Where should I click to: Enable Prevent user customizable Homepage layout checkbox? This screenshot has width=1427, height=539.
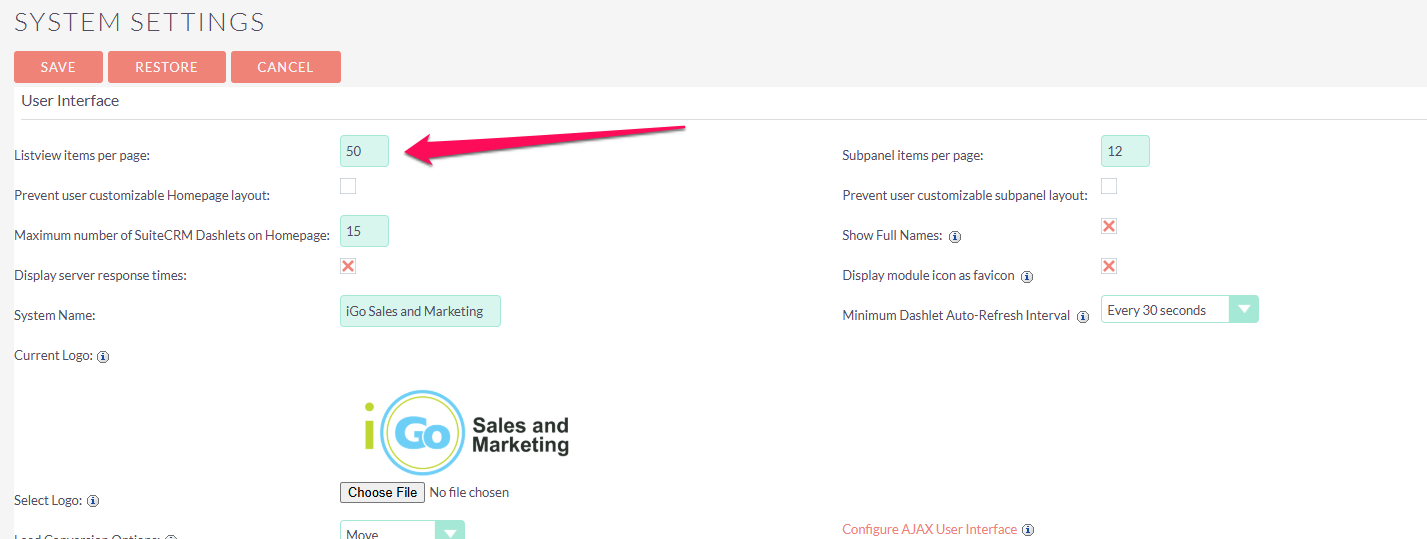click(348, 186)
